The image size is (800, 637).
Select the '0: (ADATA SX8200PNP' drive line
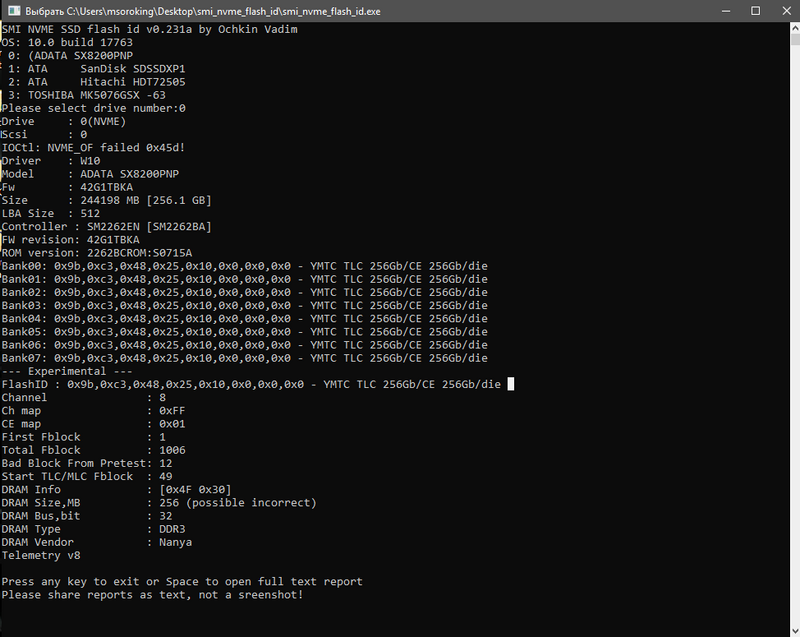70,56
